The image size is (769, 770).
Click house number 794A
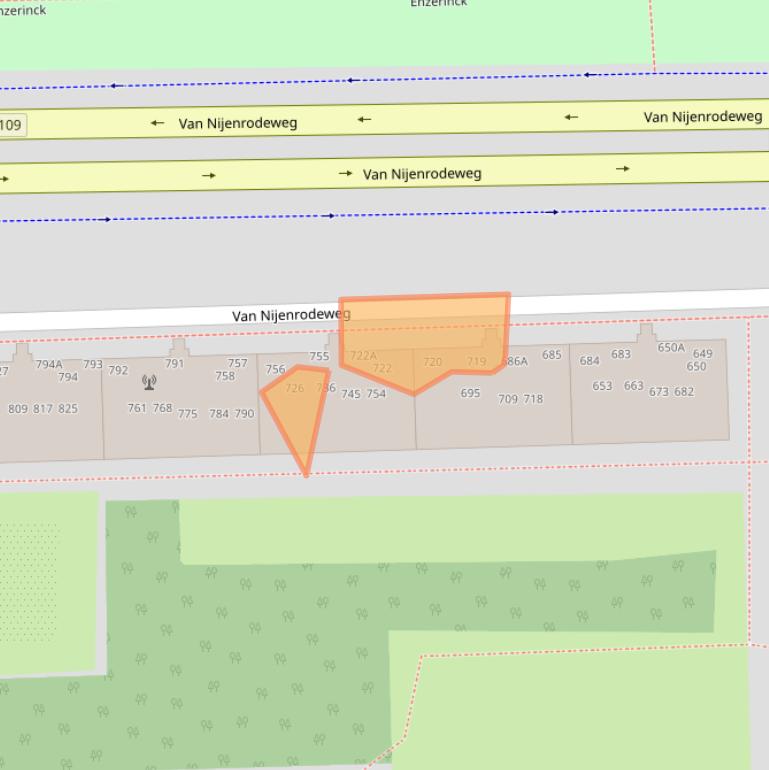[49, 365]
